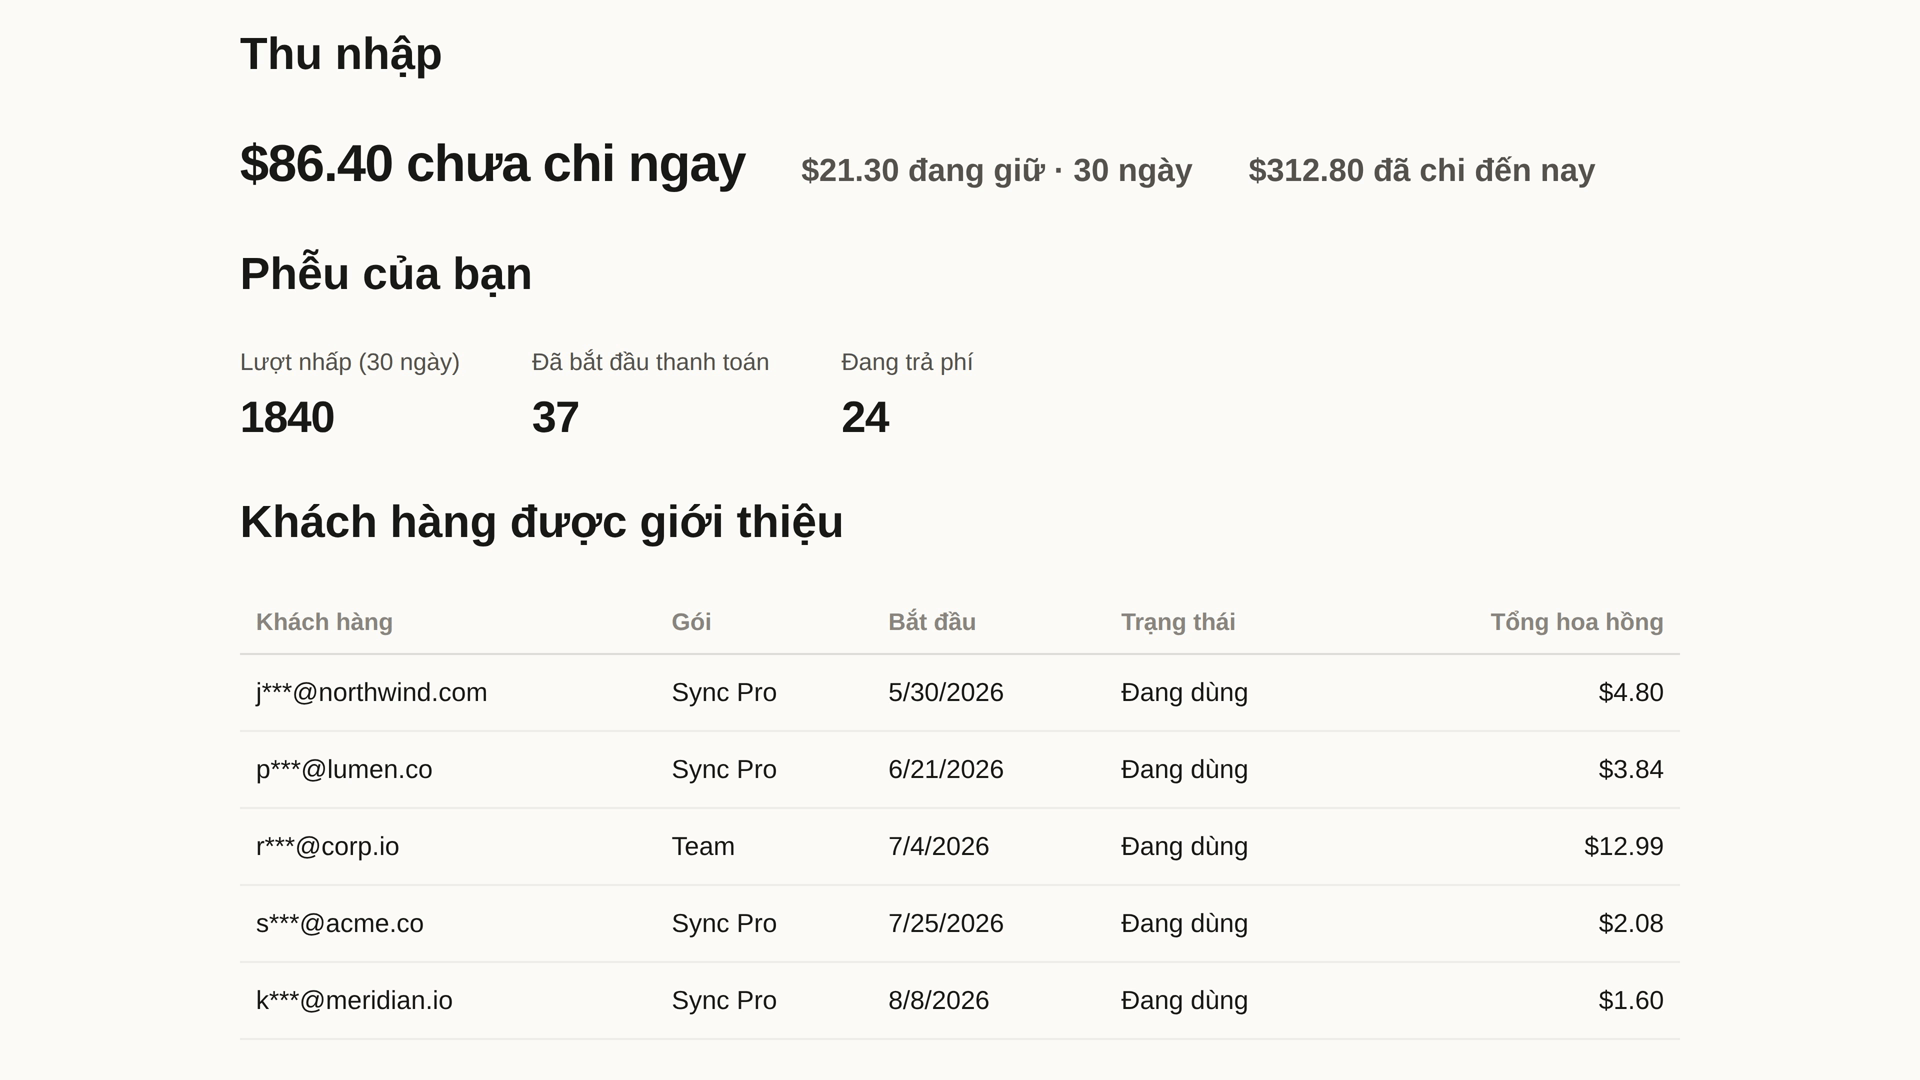Click 'Đã bắt đầu thanh toán' label
Screen dimensions: 1920x1080
point(650,362)
